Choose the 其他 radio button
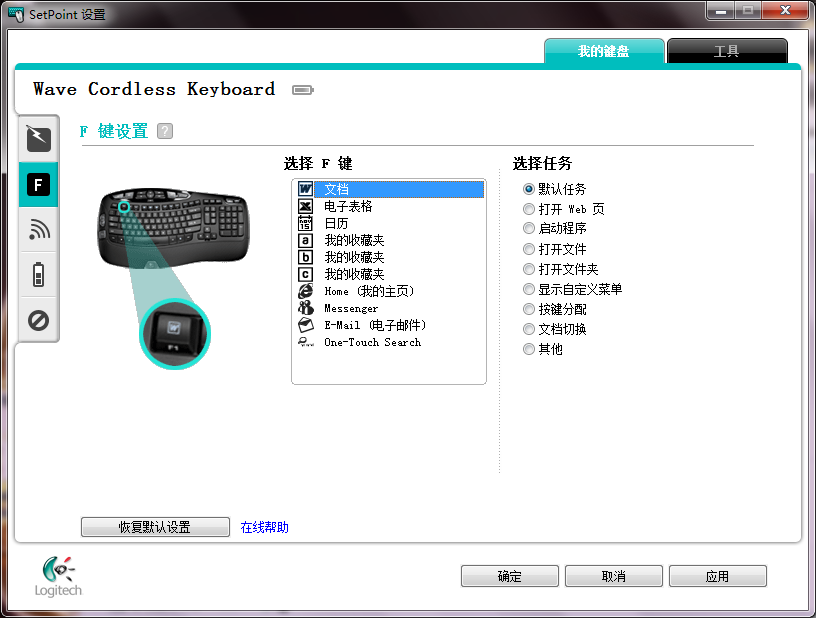Image resolution: width=816 pixels, height=618 pixels. [x=529, y=349]
